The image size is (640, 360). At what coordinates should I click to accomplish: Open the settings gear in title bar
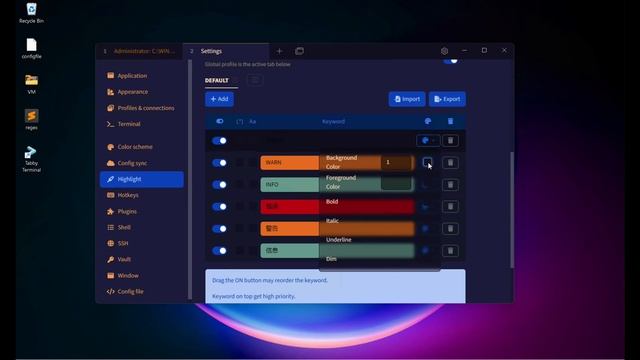(444, 51)
